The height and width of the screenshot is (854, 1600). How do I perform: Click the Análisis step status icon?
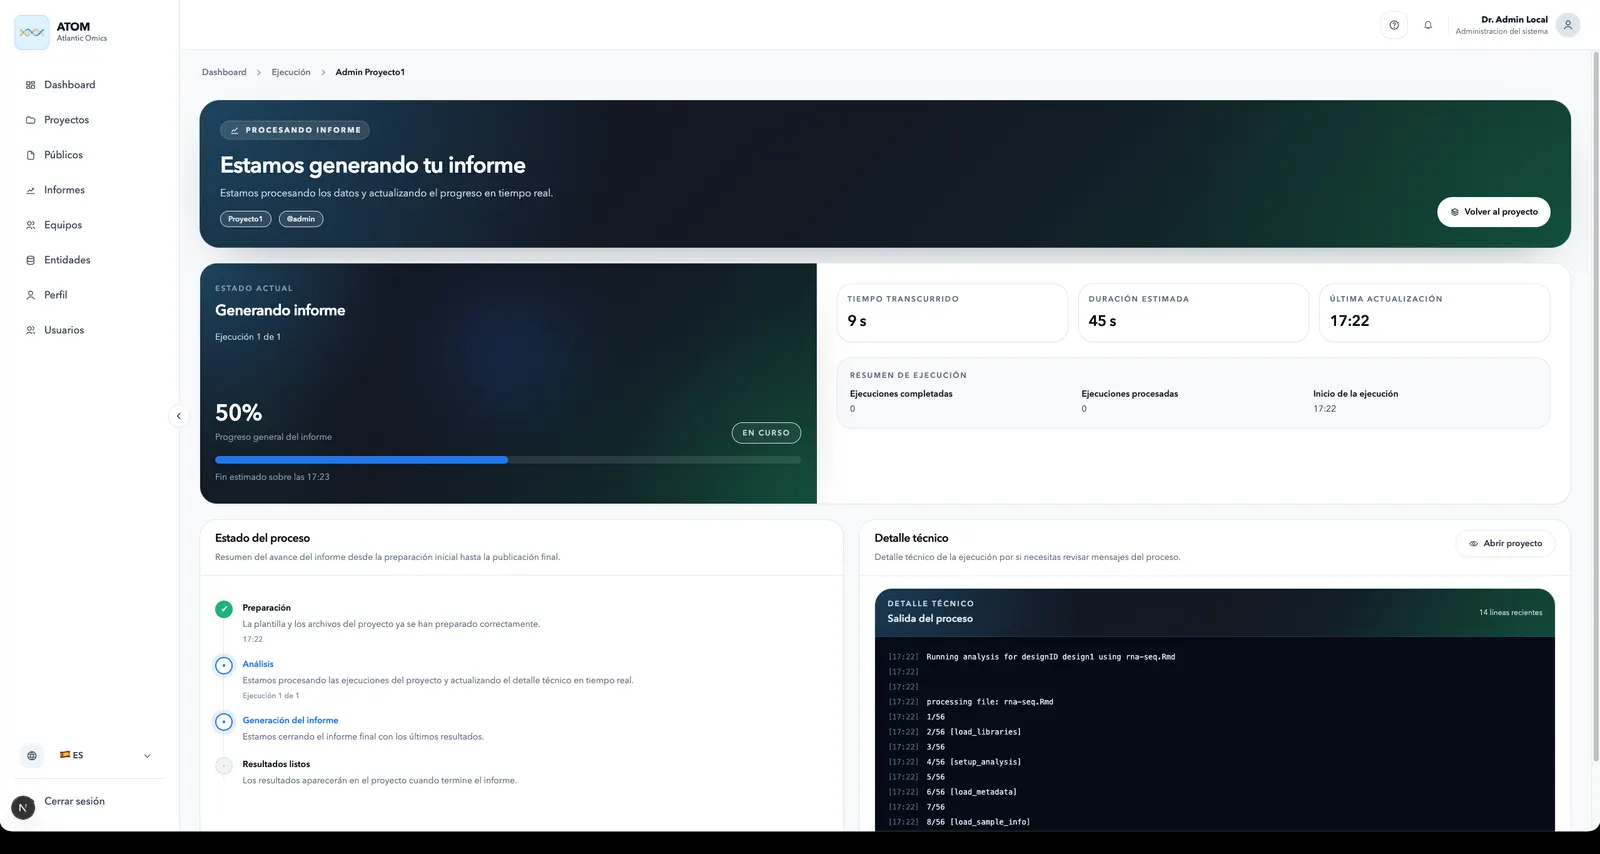click(224, 665)
